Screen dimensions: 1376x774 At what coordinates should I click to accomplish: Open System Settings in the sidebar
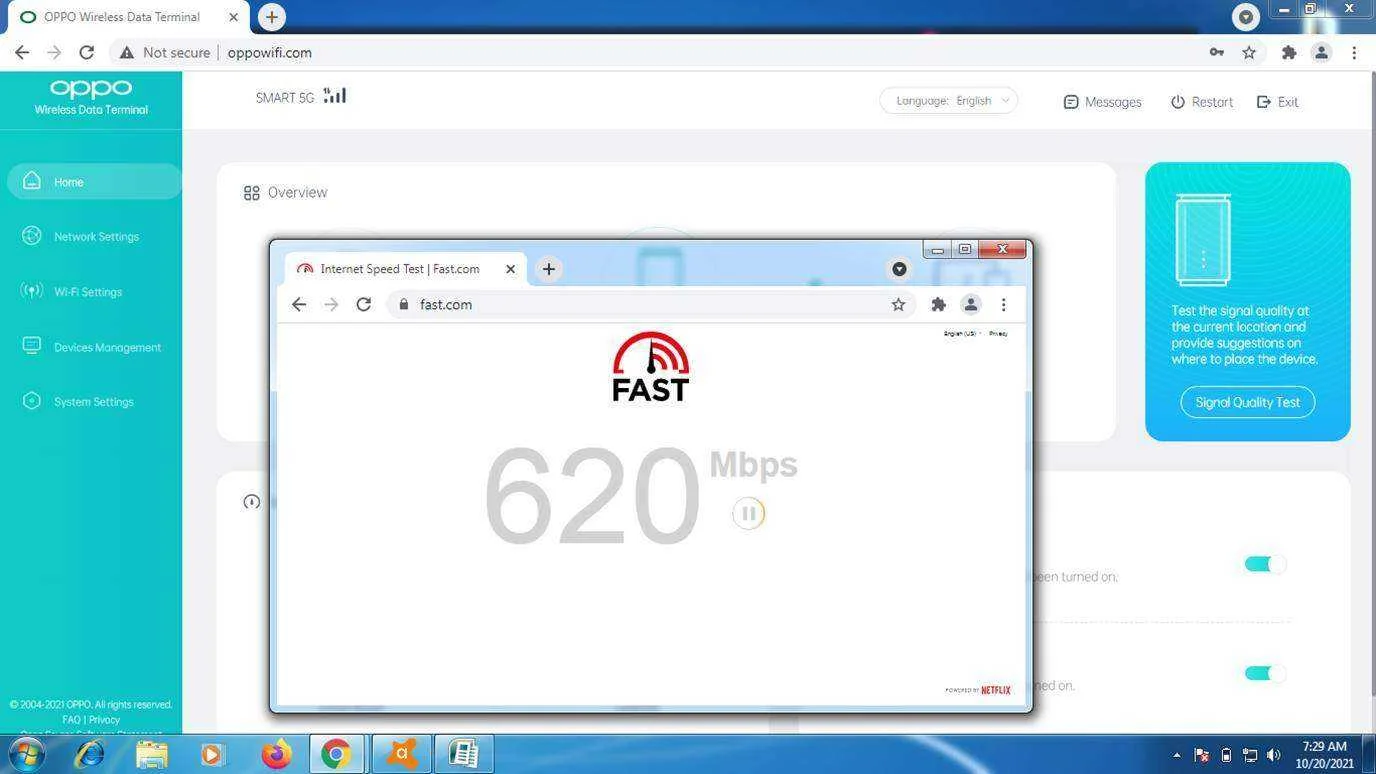point(78,401)
